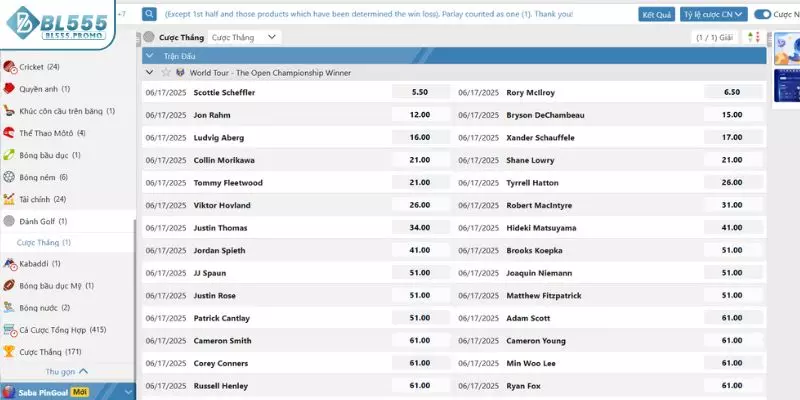Open the Cricket sport category

(32, 67)
